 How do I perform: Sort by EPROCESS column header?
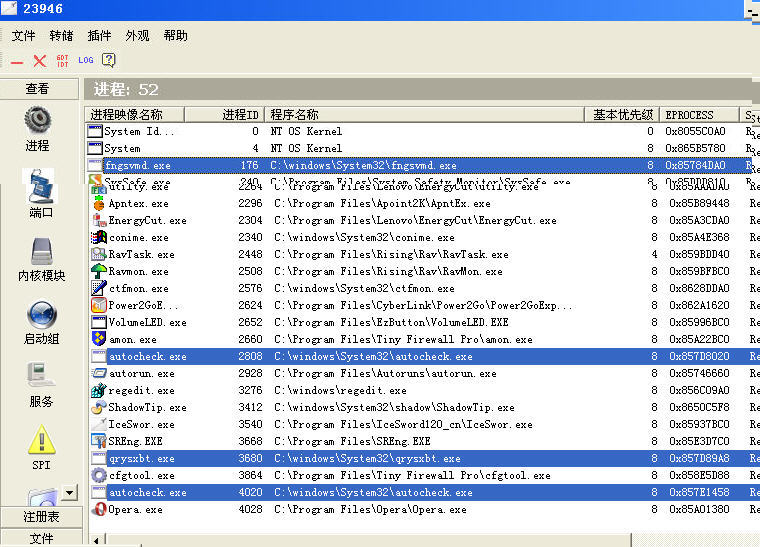tap(699, 115)
